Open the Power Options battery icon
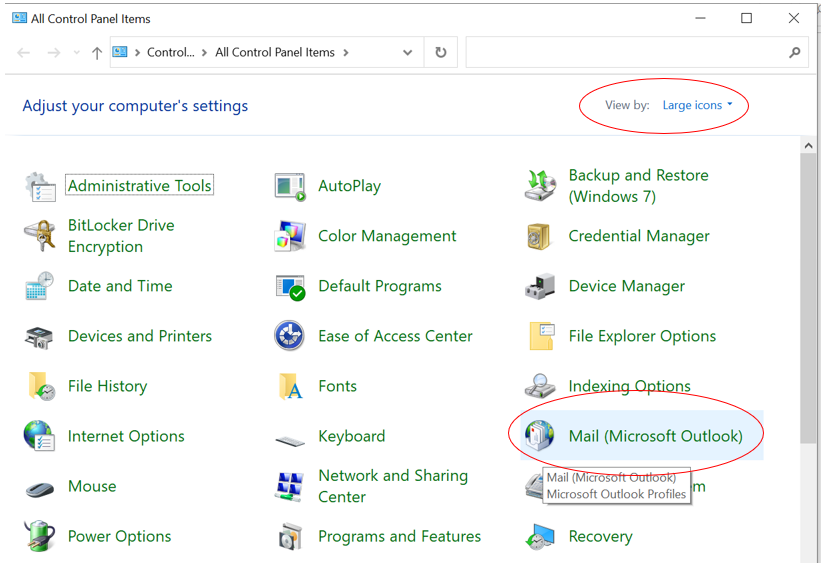Viewport: 824px width, 568px height. [40, 536]
